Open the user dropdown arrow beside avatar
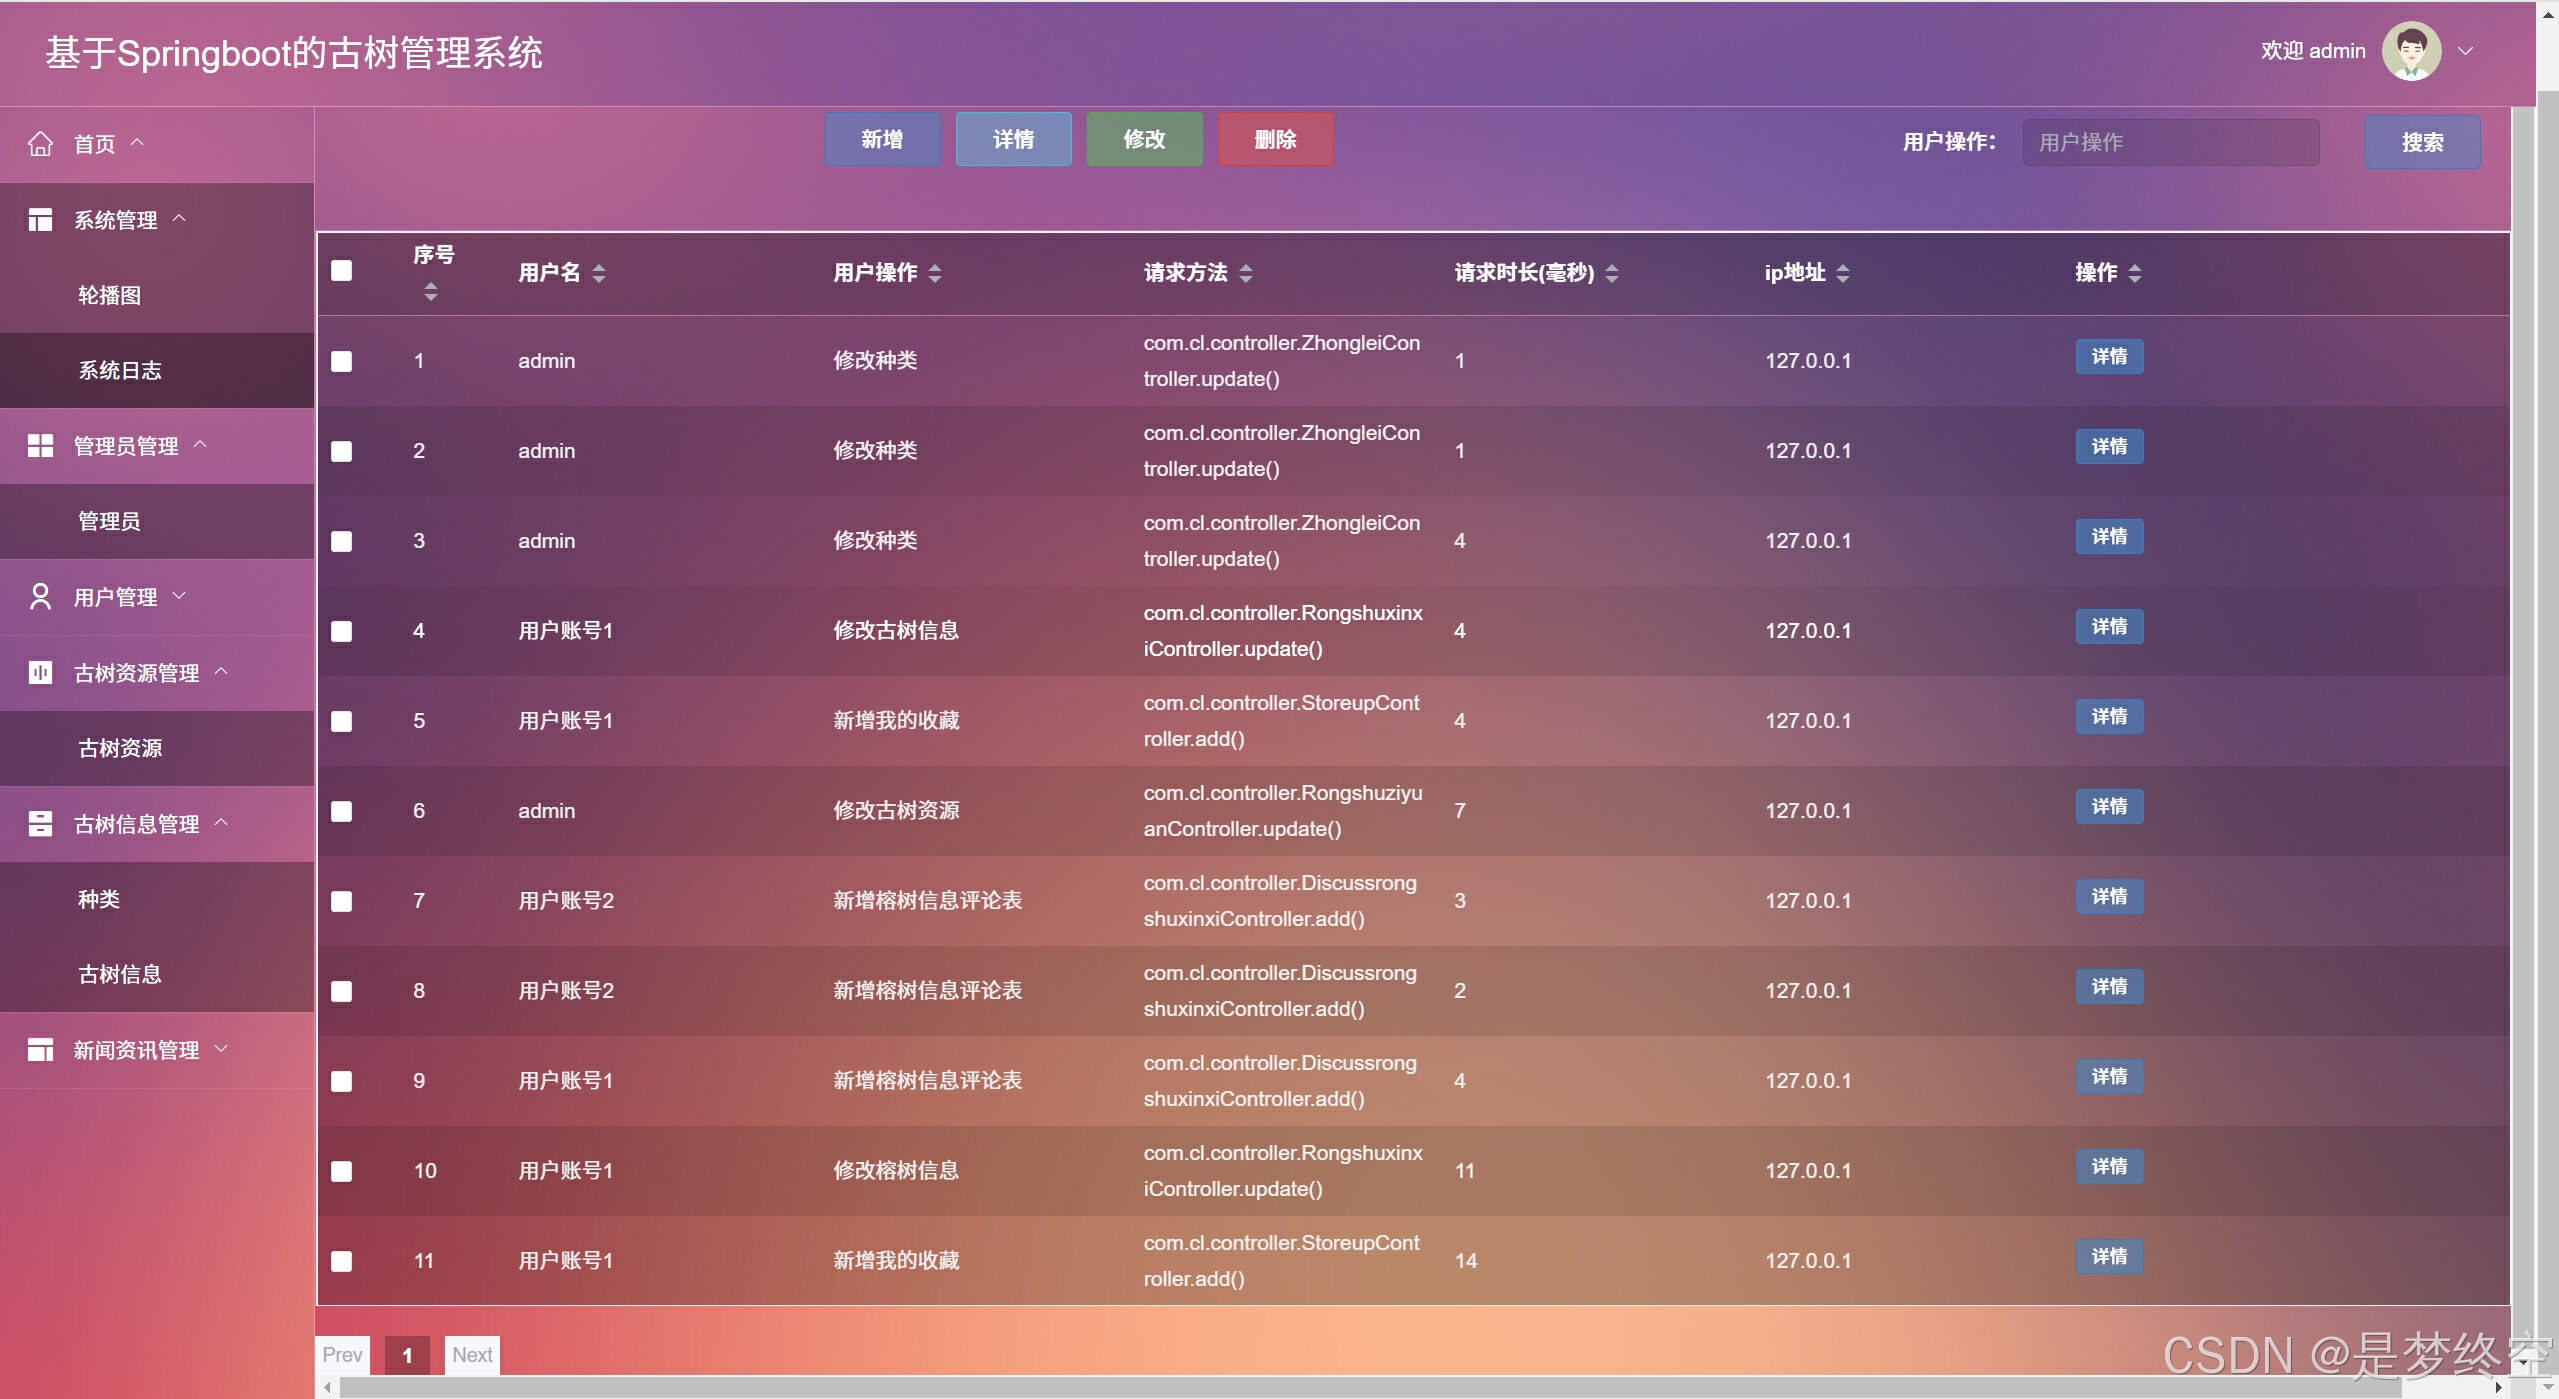2559x1399 pixels. pyautogui.click(x=2466, y=51)
